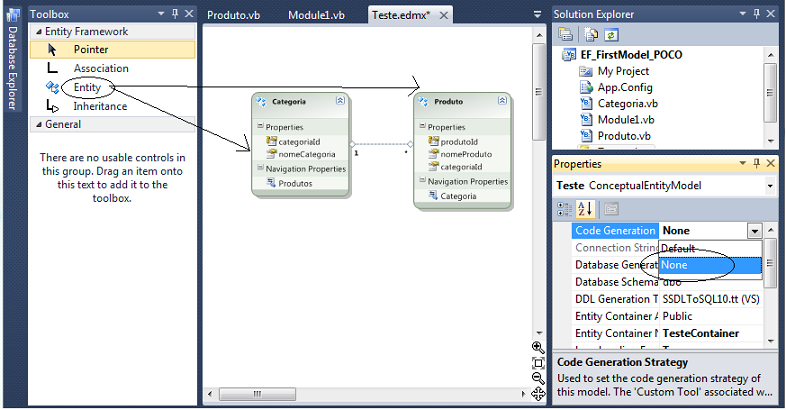The height and width of the screenshot is (410, 786).
Task: Click the Properties grid scroll down arrow
Action: pyautogui.click(x=771, y=341)
